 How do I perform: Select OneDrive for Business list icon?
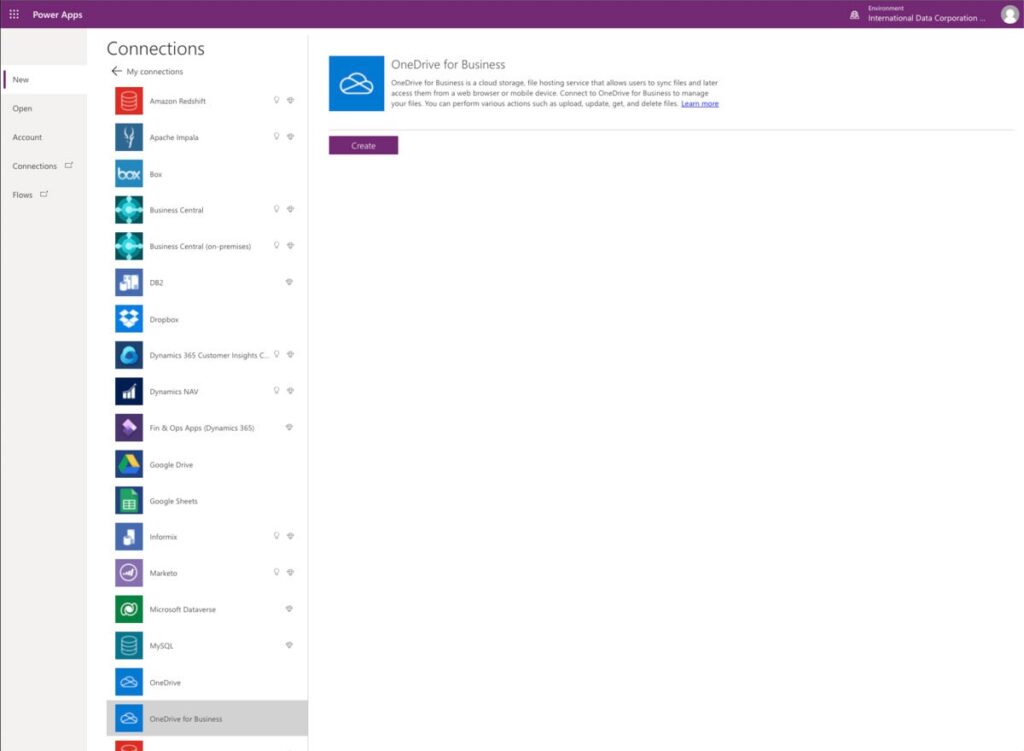click(x=129, y=718)
